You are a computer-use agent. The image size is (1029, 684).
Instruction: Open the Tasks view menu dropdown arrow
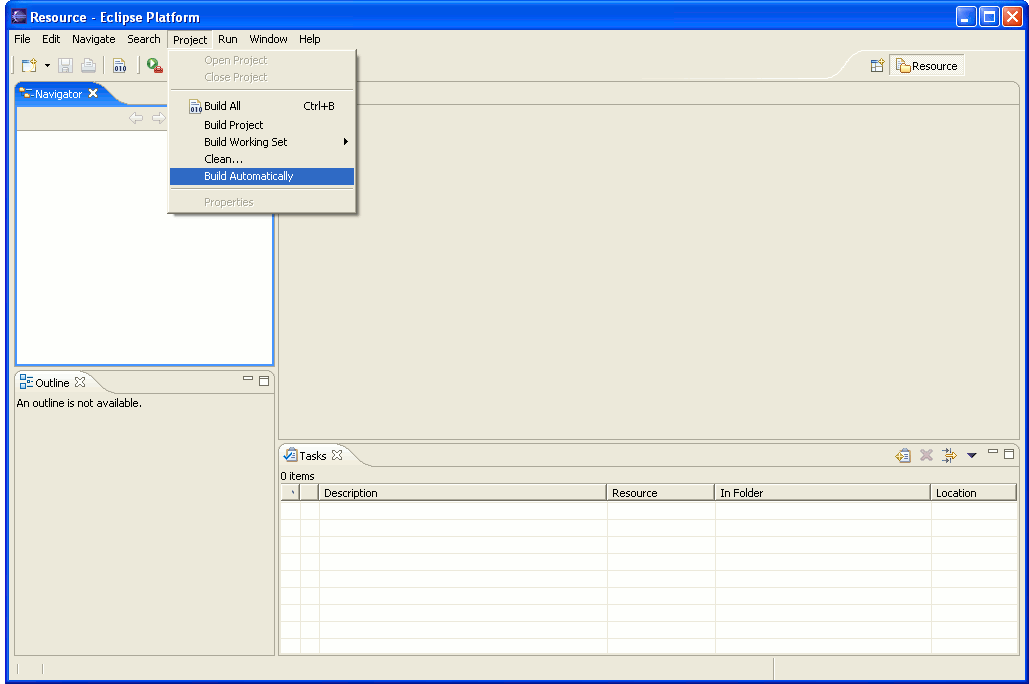(x=972, y=455)
